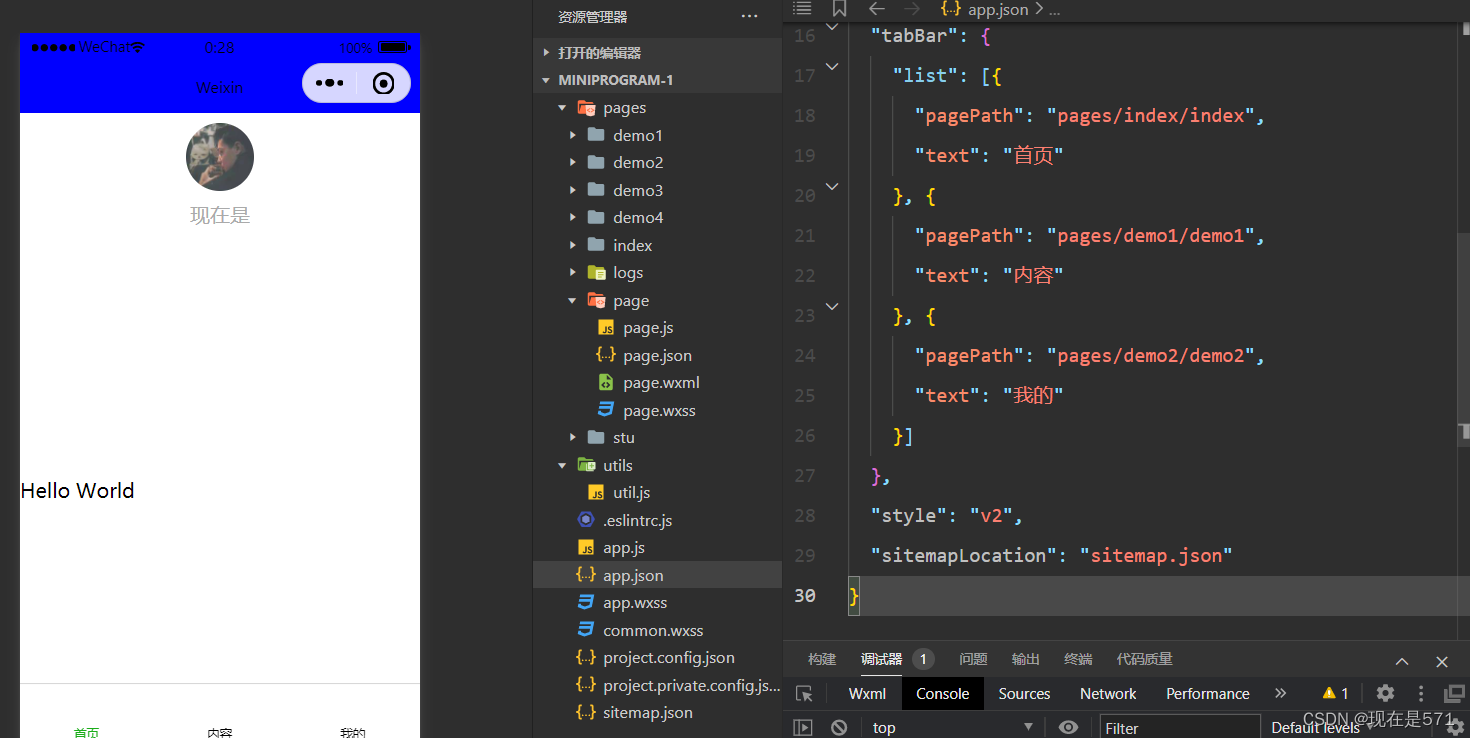Show the console sidebar panel icon

(803, 727)
